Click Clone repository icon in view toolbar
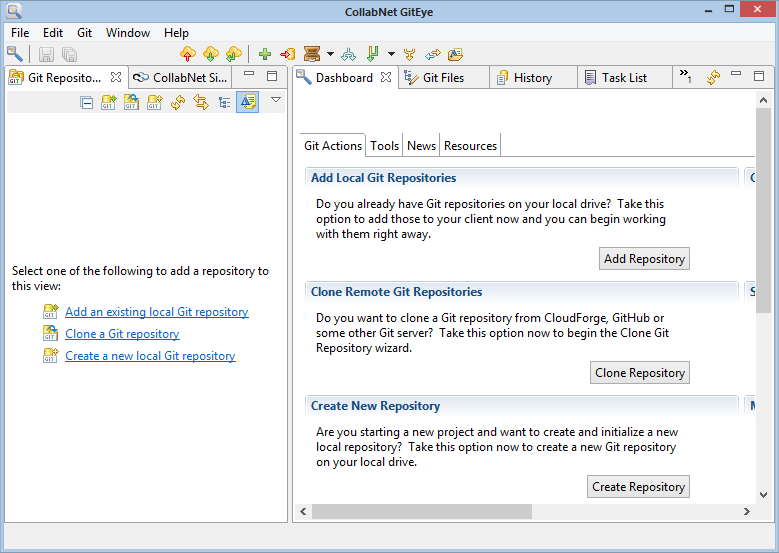The width and height of the screenshot is (779, 553). (131, 102)
